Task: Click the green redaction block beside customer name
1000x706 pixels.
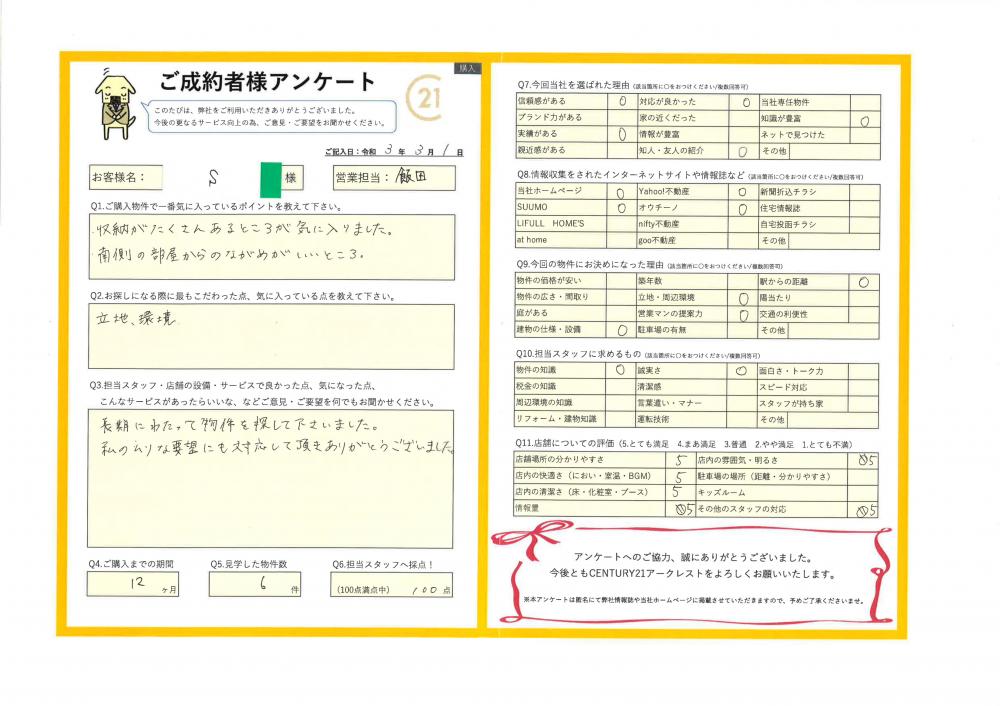Action: pos(267,178)
